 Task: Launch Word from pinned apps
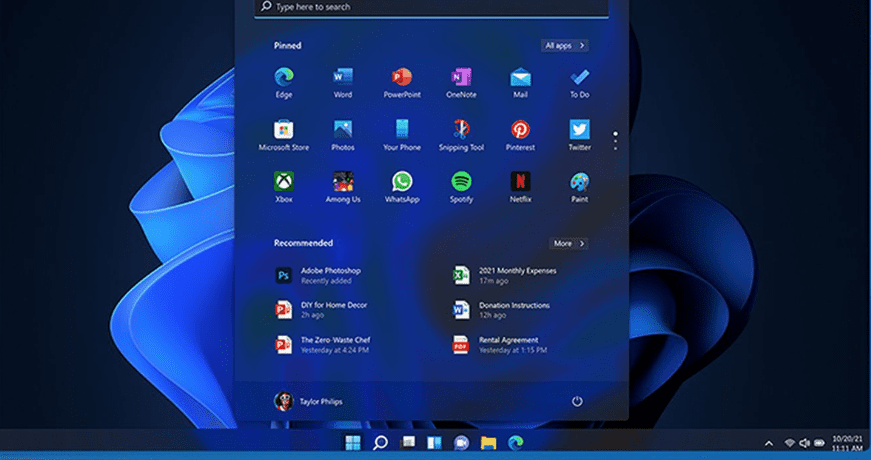pyautogui.click(x=343, y=83)
